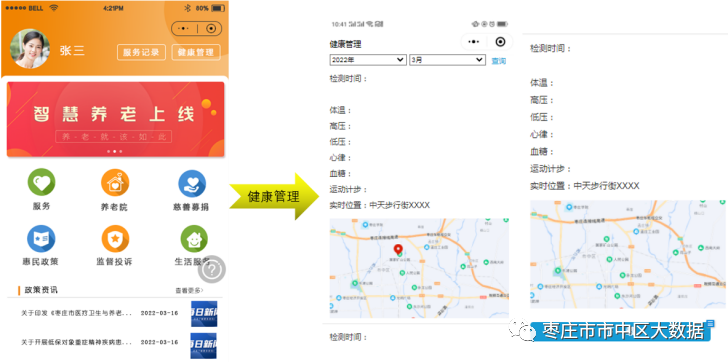Click the 健康管理 button in header
This screenshot has height=363, width=728.
click(196, 52)
